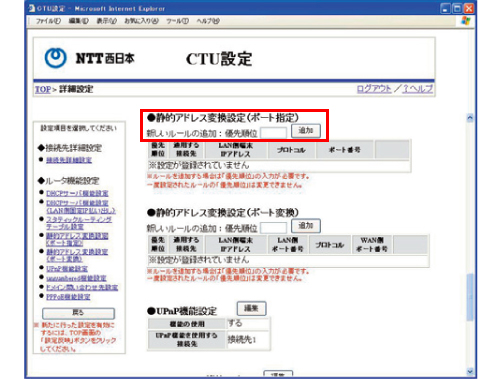Go to the TOP breadcrumb link
This screenshot has height=379, width=500.
coord(43,89)
